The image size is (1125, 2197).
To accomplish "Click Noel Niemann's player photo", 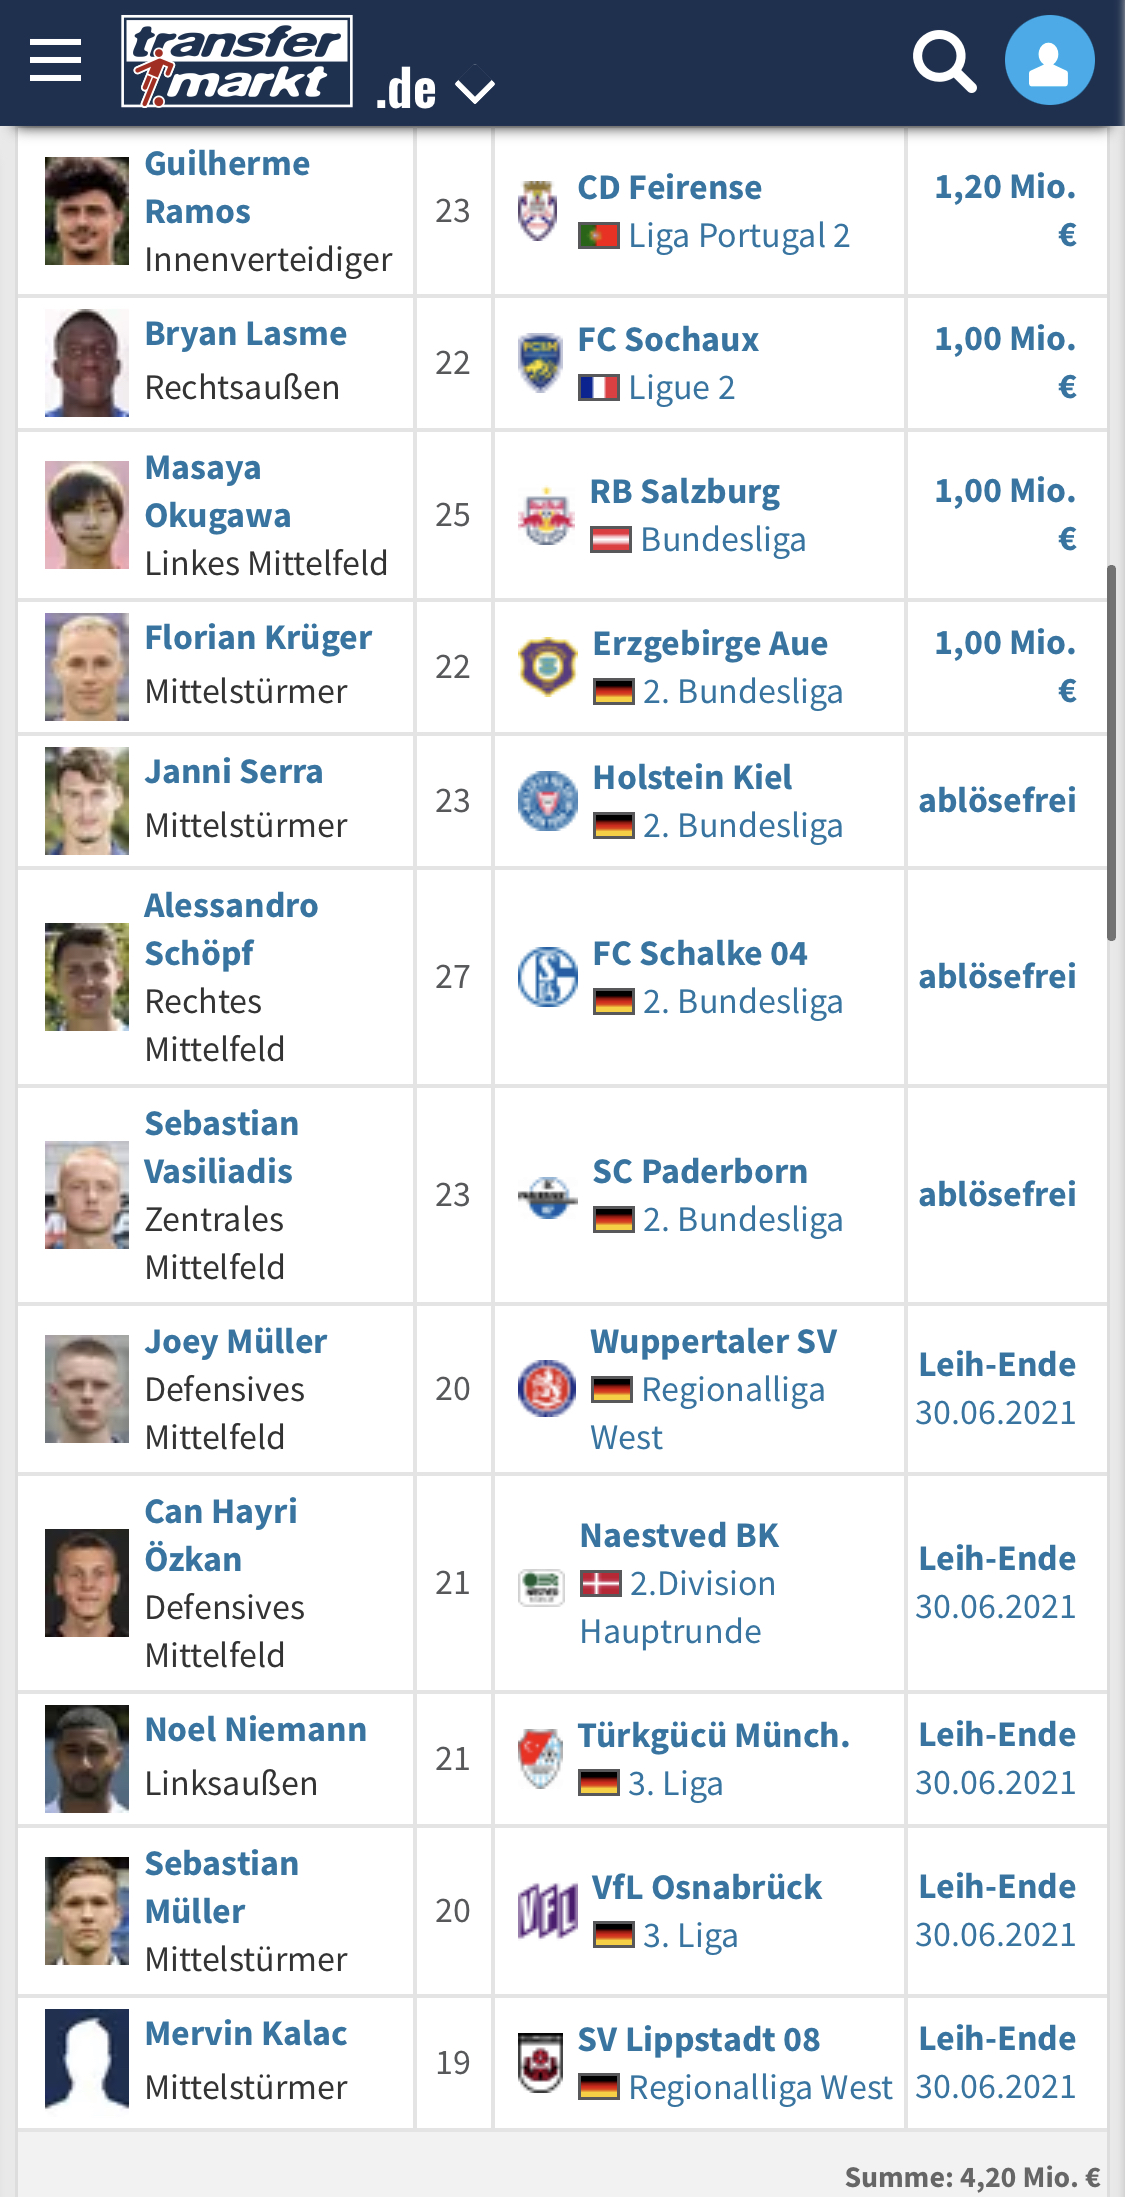I will coord(87,1759).
